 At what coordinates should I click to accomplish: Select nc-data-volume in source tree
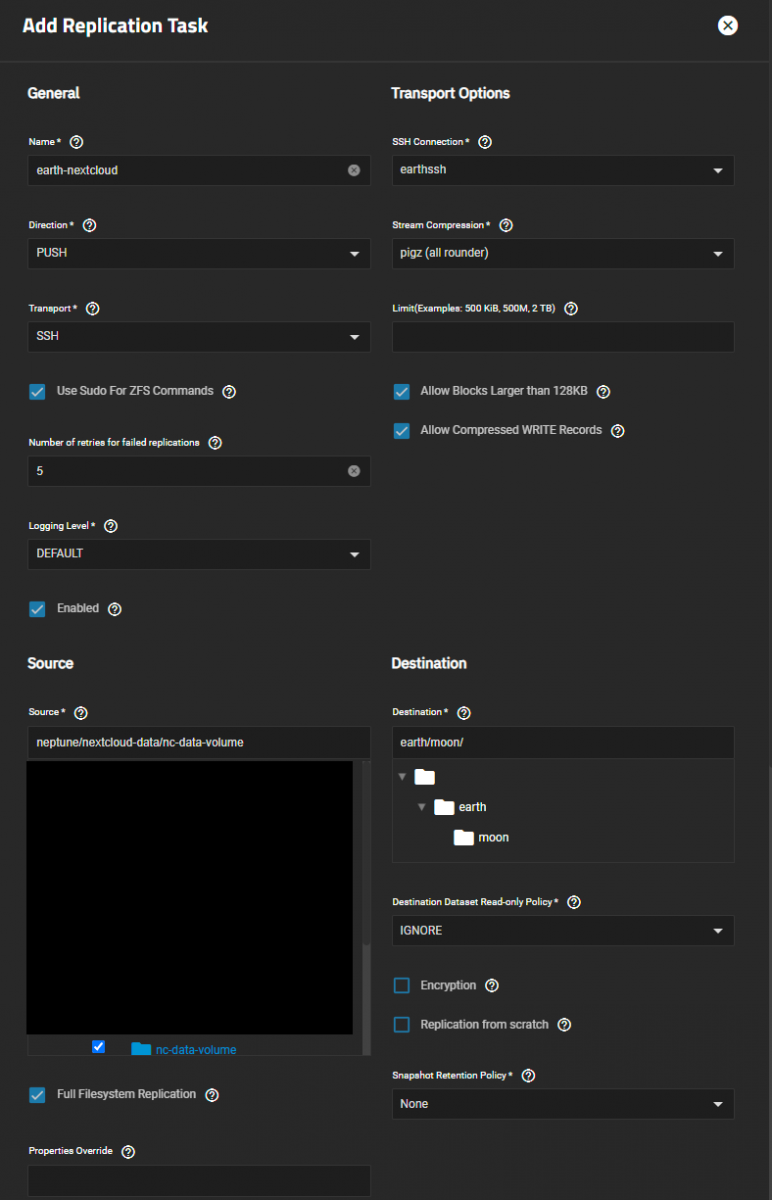click(196, 1050)
